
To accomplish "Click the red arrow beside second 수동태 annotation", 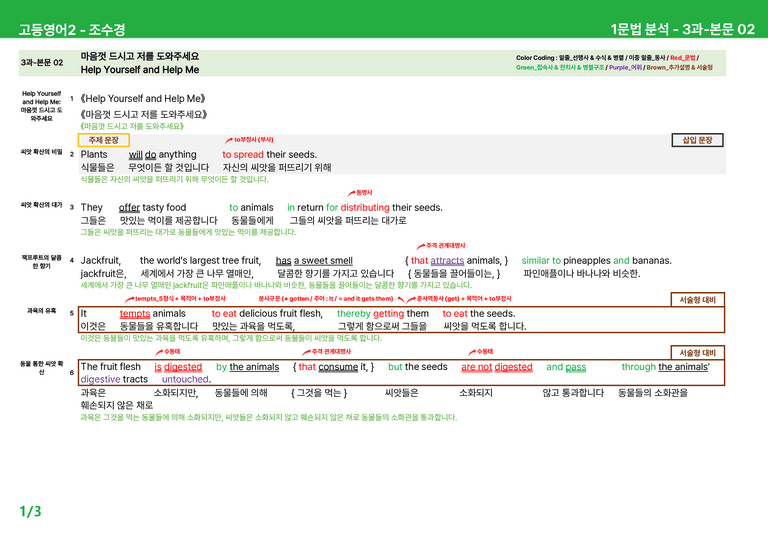I will tap(472, 352).
